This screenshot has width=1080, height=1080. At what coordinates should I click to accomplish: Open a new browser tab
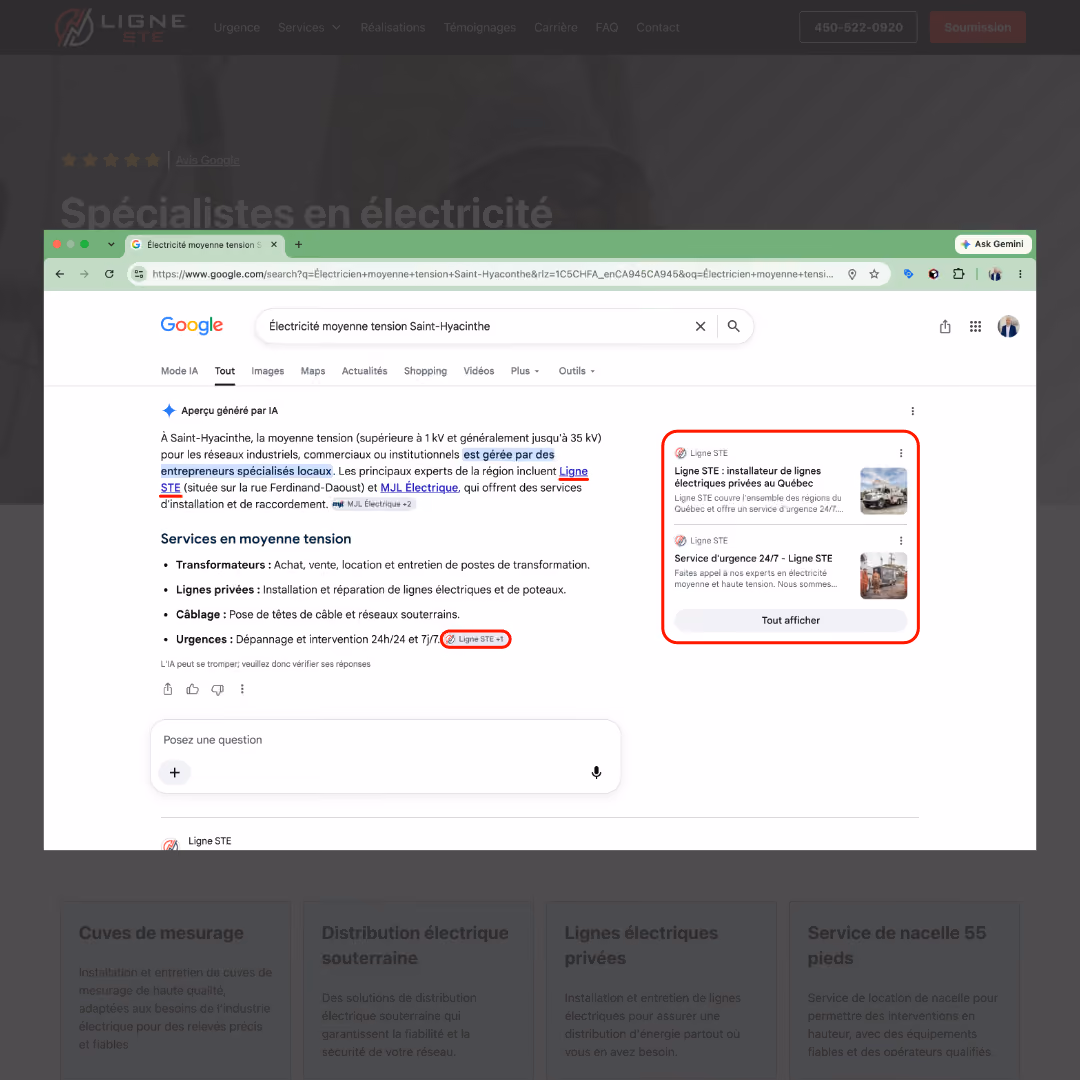click(x=298, y=245)
